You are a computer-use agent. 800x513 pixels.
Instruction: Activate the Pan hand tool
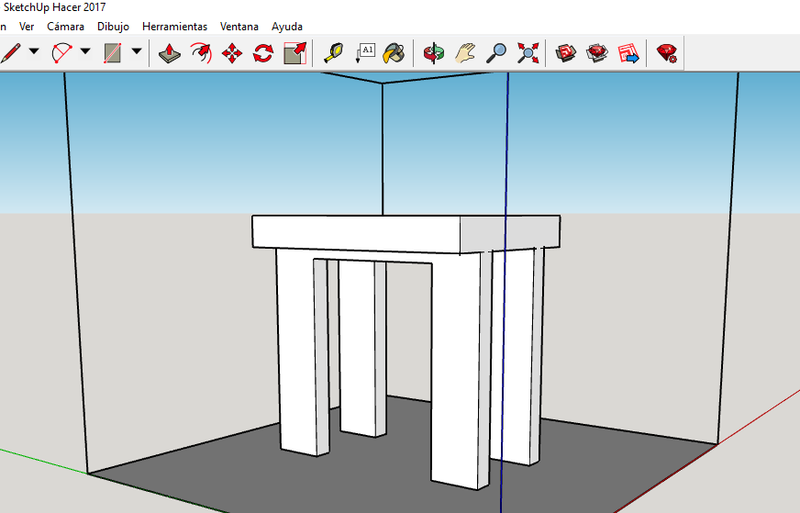[x=465, y=53]
